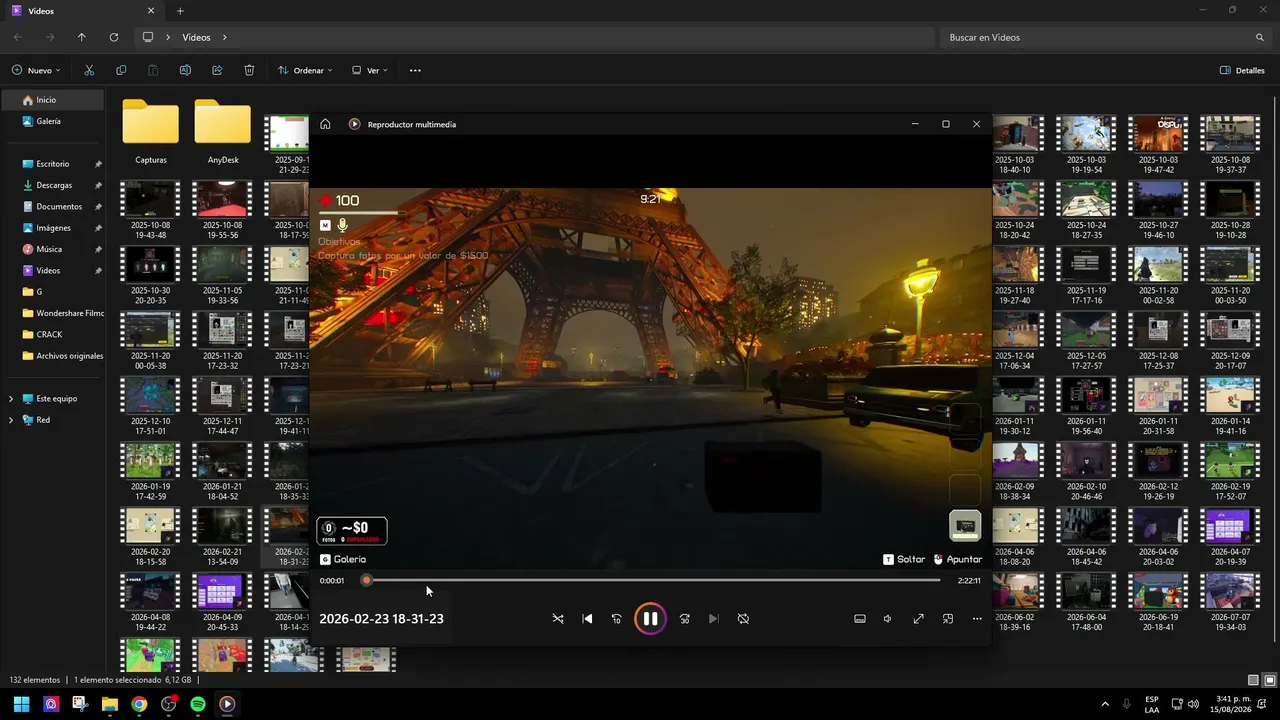
Task: Skip forward 30 seconds
Action: click(x=684, y=619)
